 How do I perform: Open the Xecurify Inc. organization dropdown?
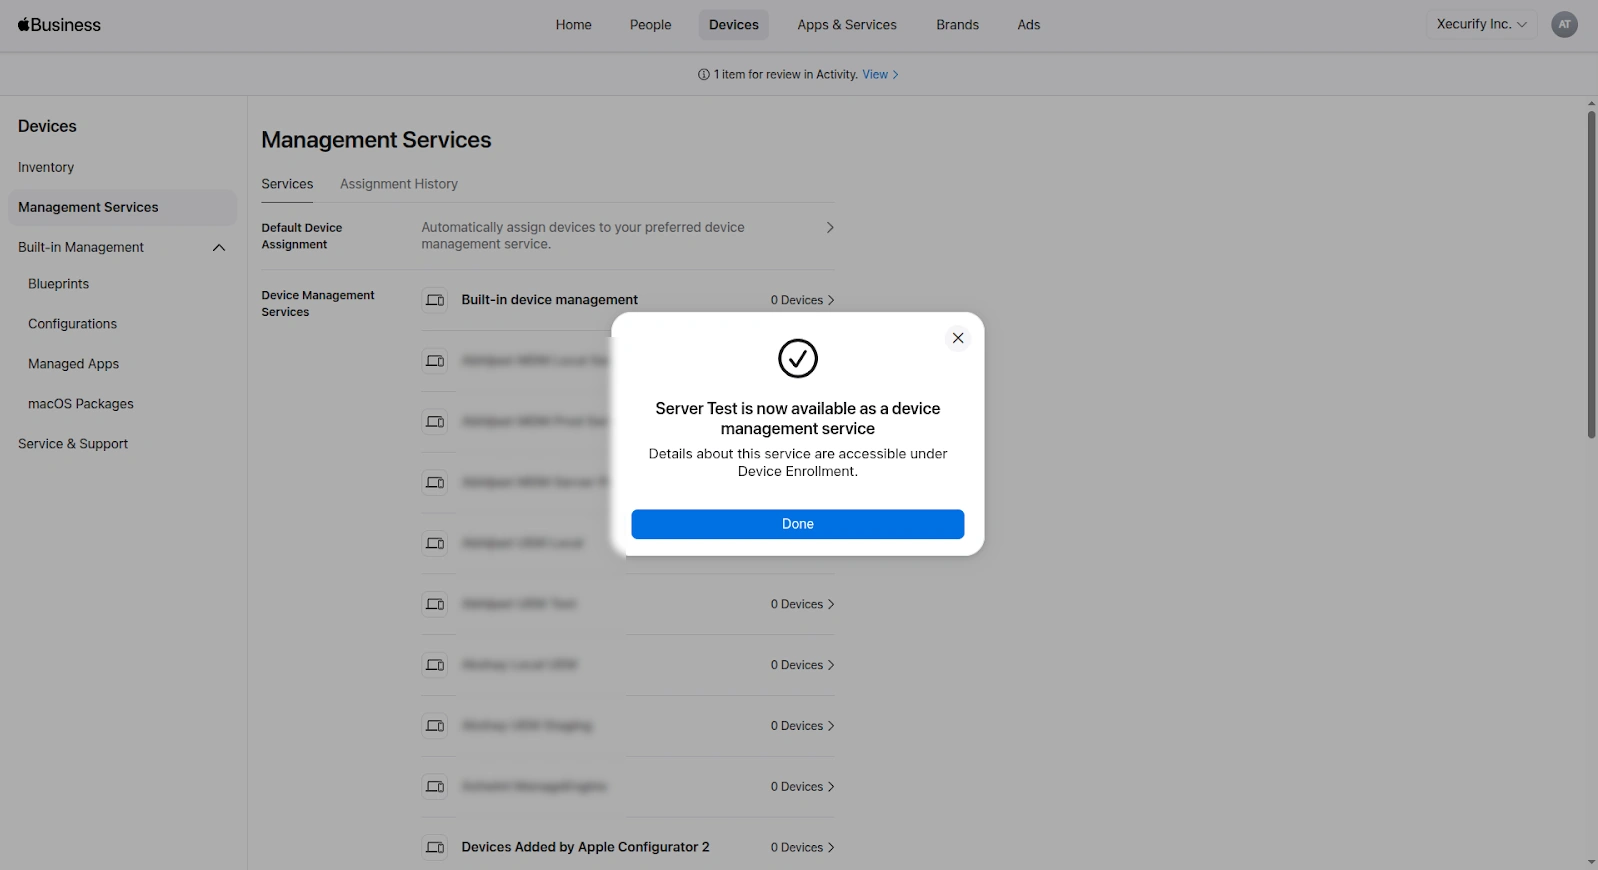[x=1481, y=25]
